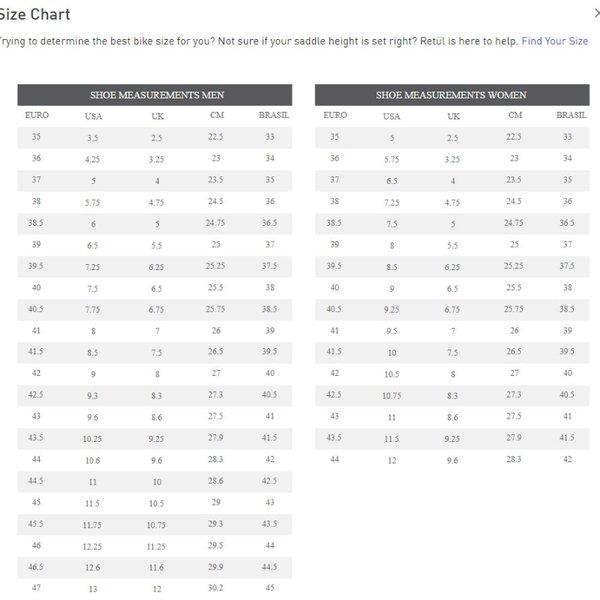Click the 30.2 CM value in men's table
The height and width of the screenshot is (600, 600).
[216, 587]
